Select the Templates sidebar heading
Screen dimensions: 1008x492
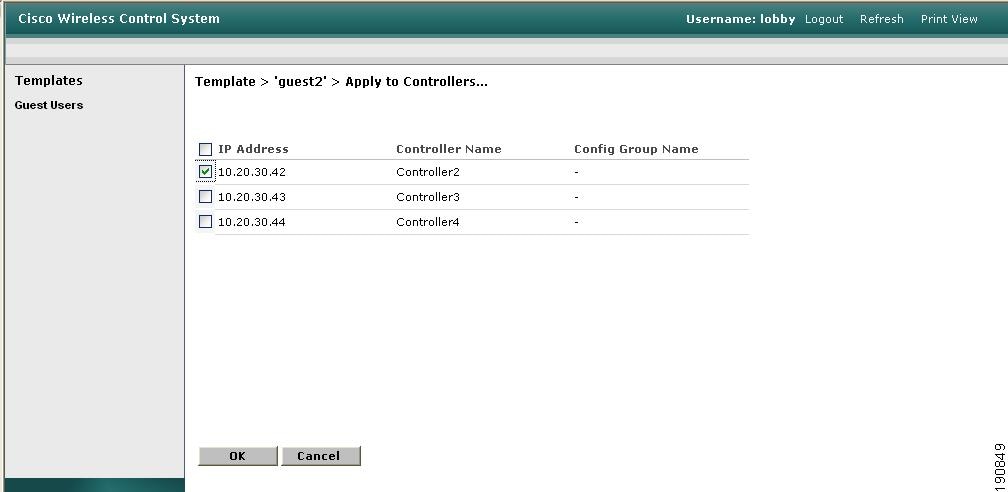[49, 80]
